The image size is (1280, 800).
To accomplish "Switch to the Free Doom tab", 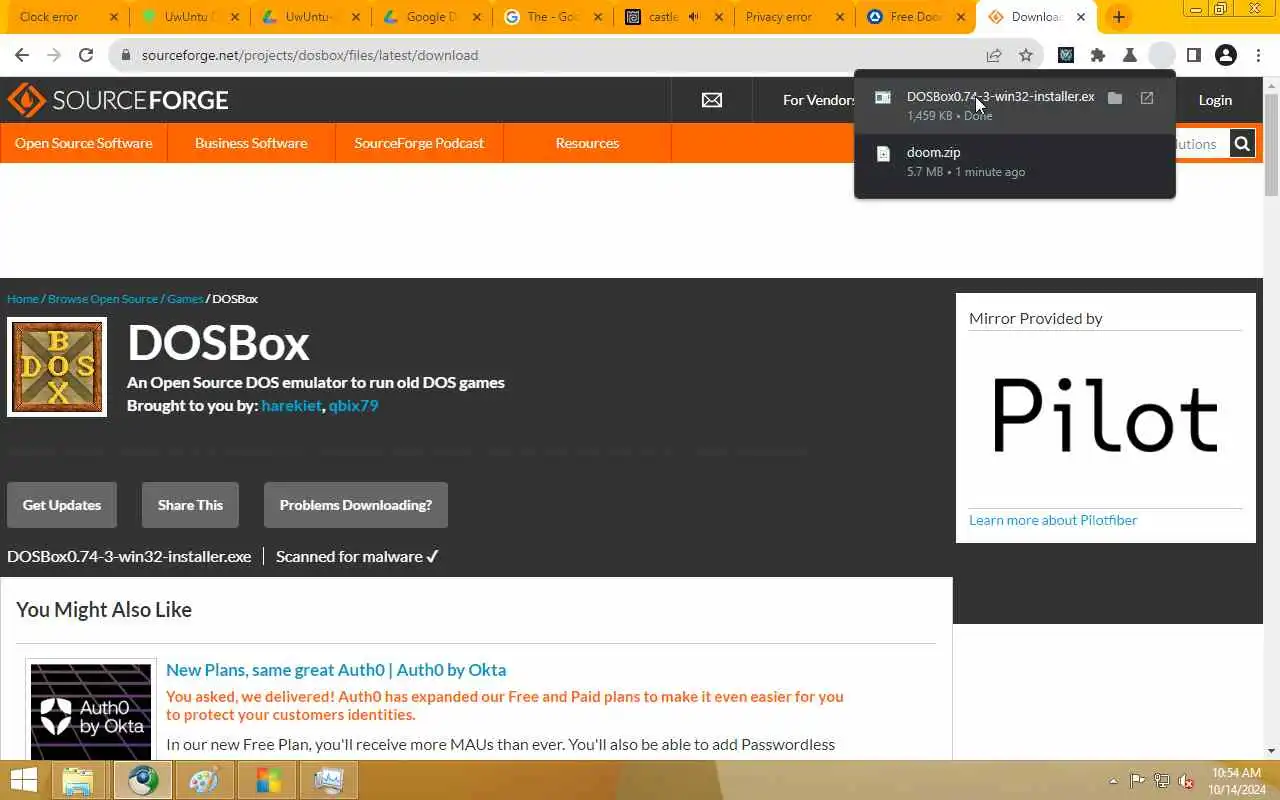I will pos(917,17).
